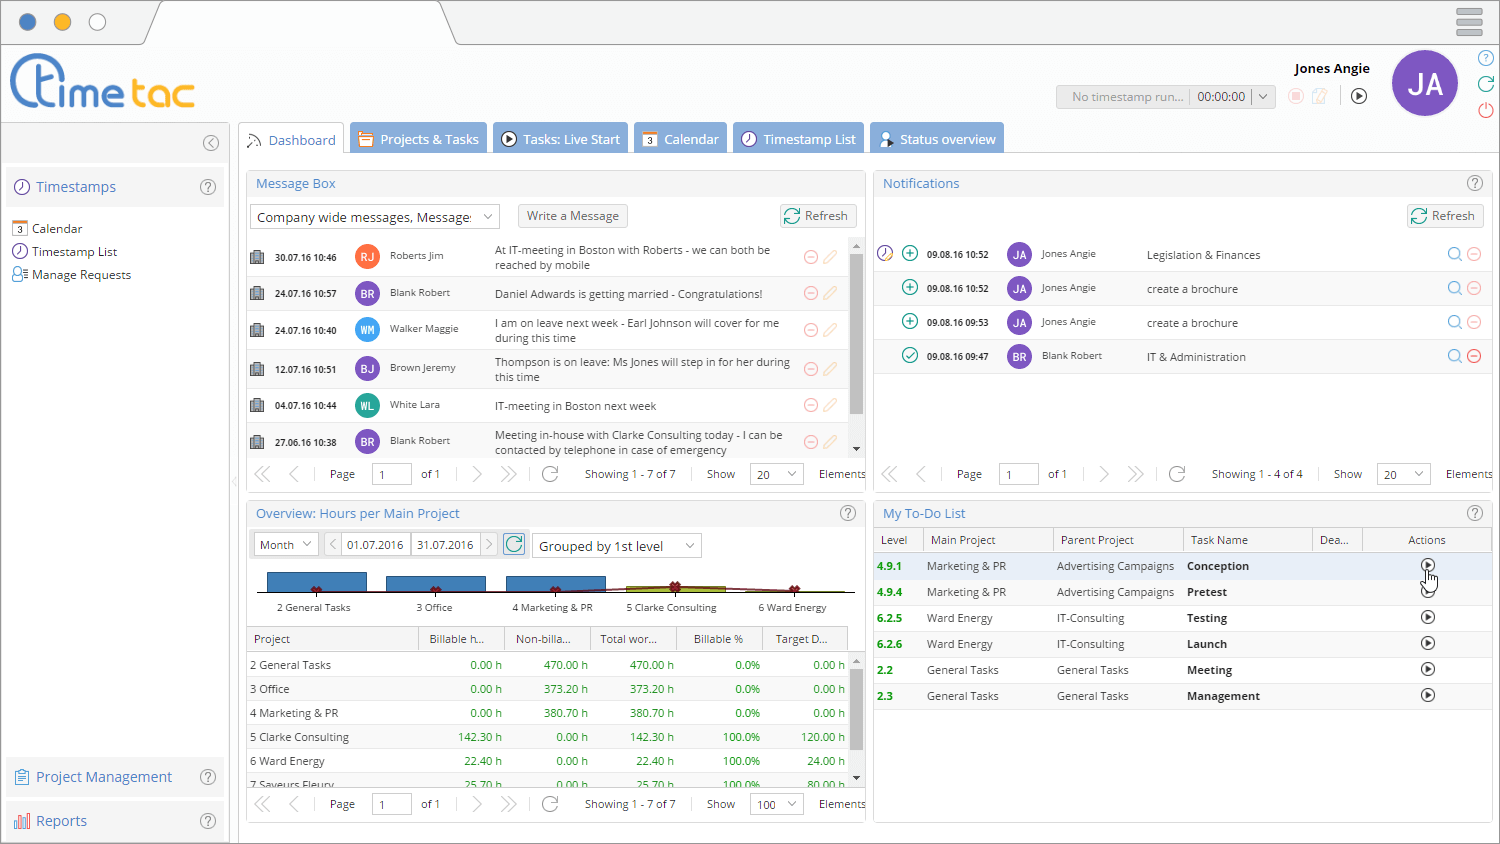The width and height of the screenshot is (1500, 844).
Task: Open help for My To-Do List
Action: pyautogui.click(x=1474, y=513)
